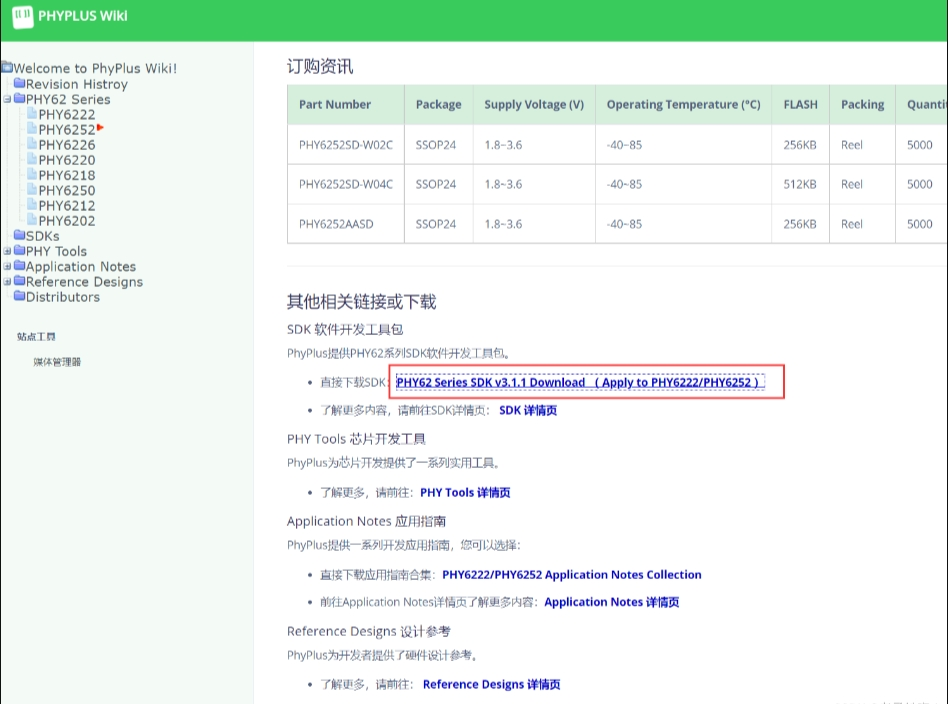This screenshot has width=948, height=704.
Task: Click the PHY6220 page icon
Action: click(33, 158)
